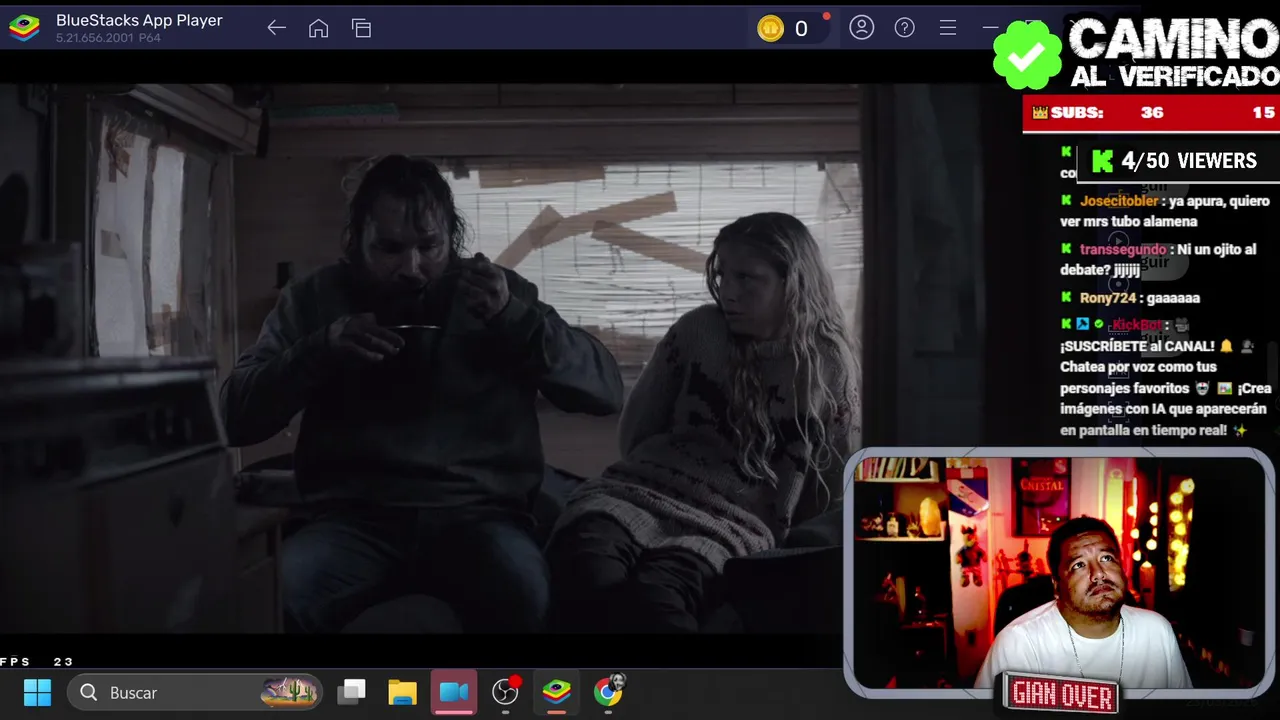
Task: Click the Buscar taskbar search box
Action: click(x=194, y=692)
